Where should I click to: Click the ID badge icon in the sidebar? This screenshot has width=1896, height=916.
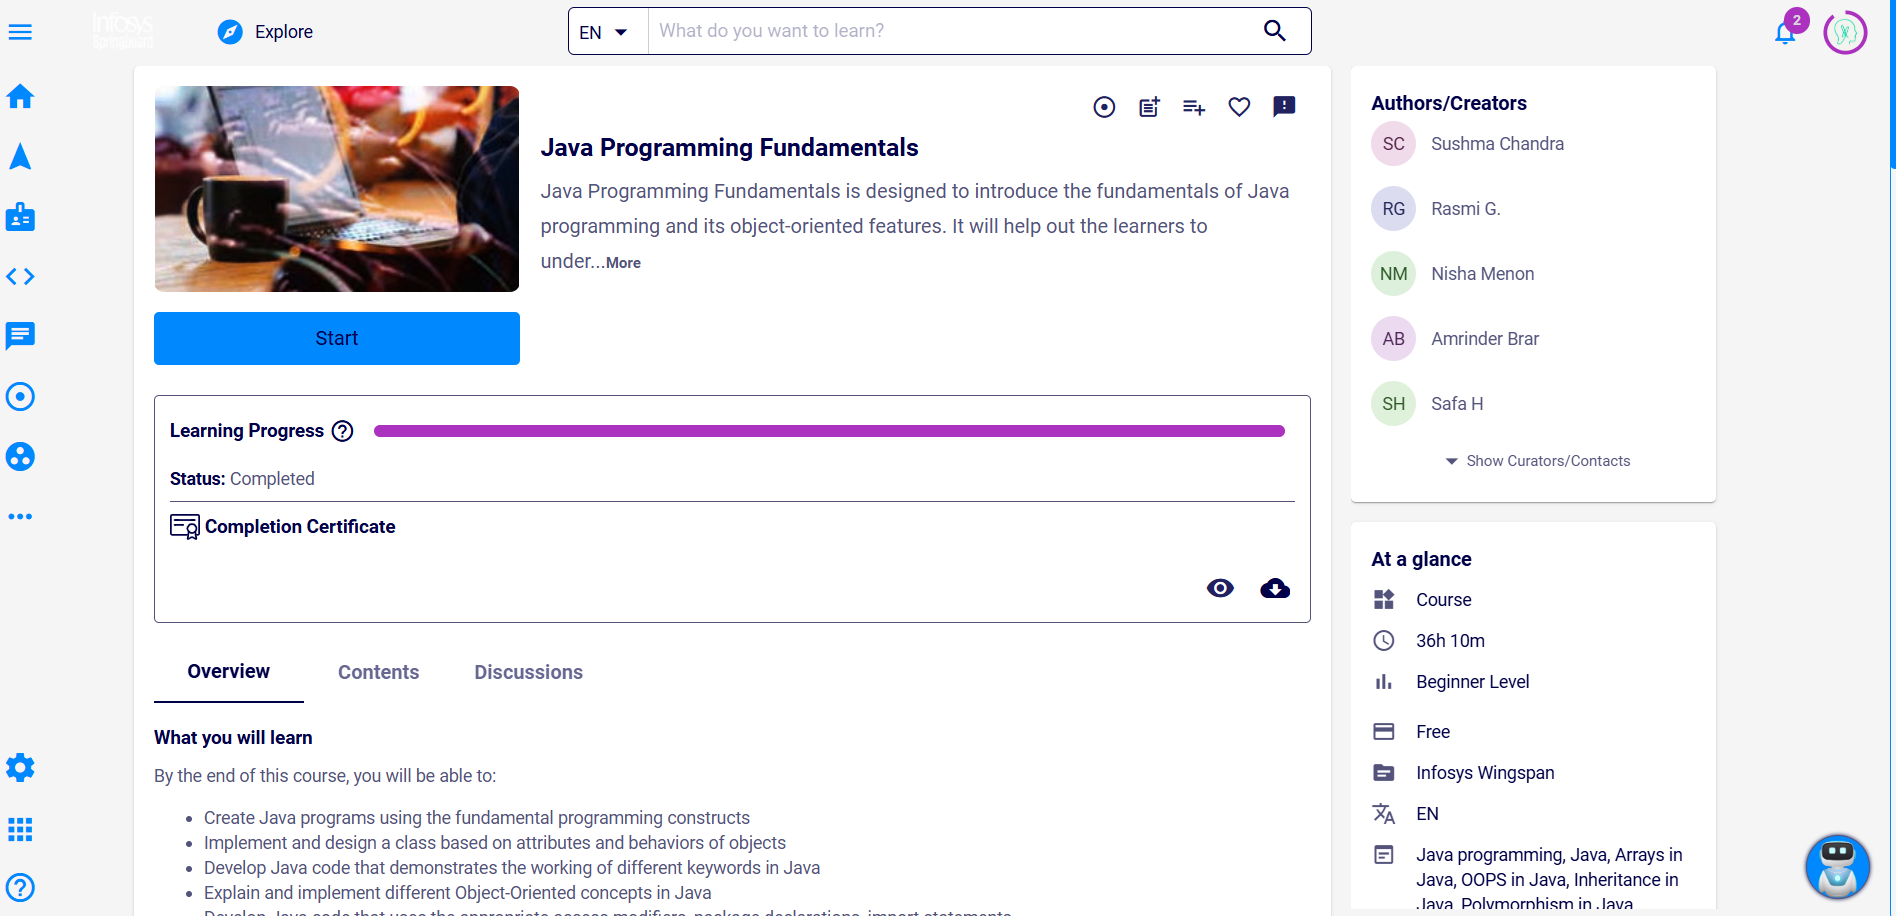(20, 216)
